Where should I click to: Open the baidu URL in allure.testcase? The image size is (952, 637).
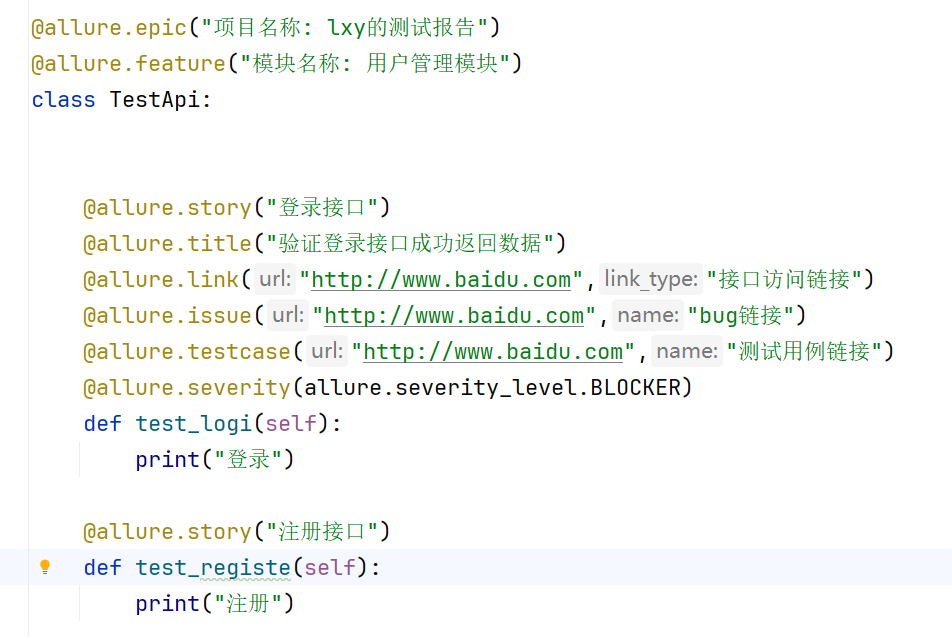click(x=493, y=352)
